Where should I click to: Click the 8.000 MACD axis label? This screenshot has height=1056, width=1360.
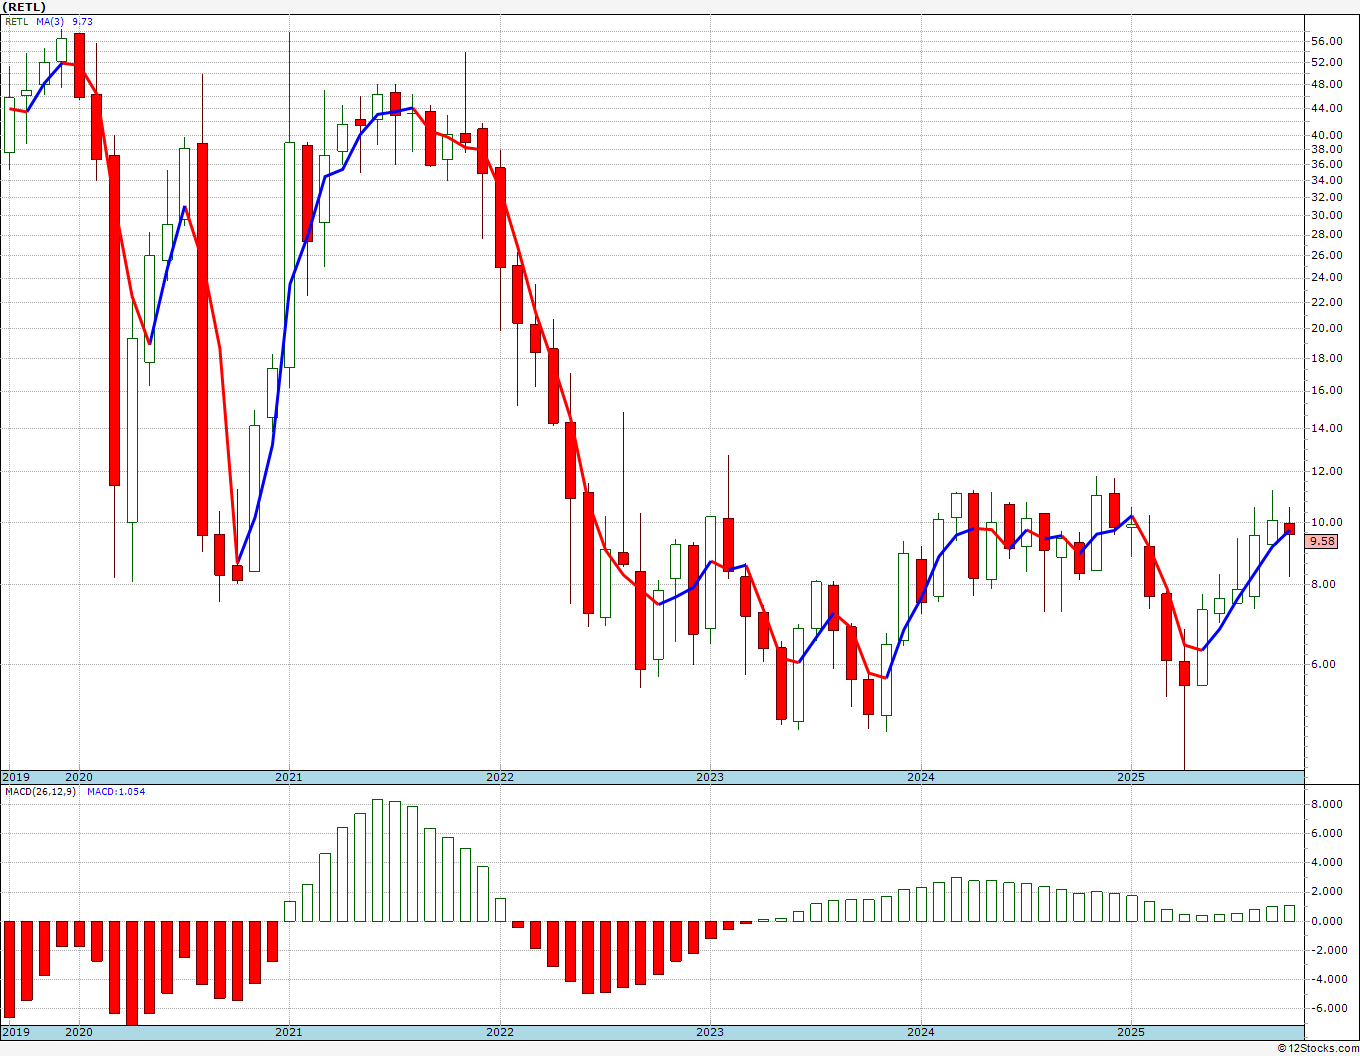point(1326,804)
